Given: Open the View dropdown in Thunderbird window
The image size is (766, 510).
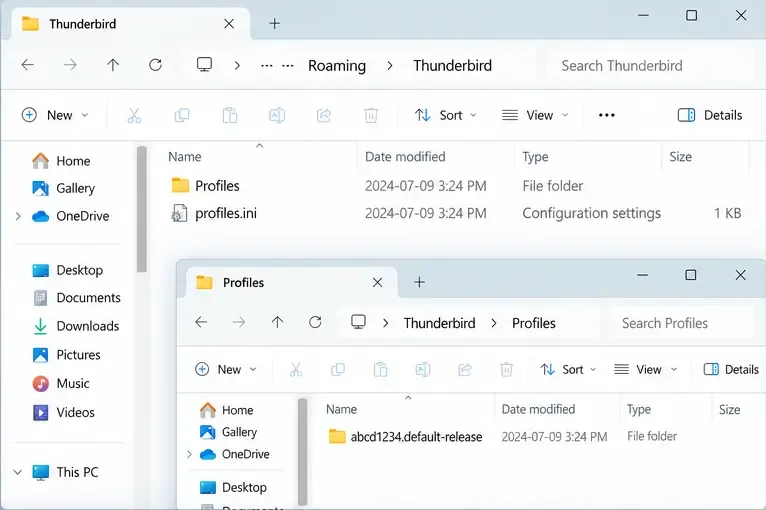Looking at the screenshot, I should pyautogui.click(x=535, y=115).
